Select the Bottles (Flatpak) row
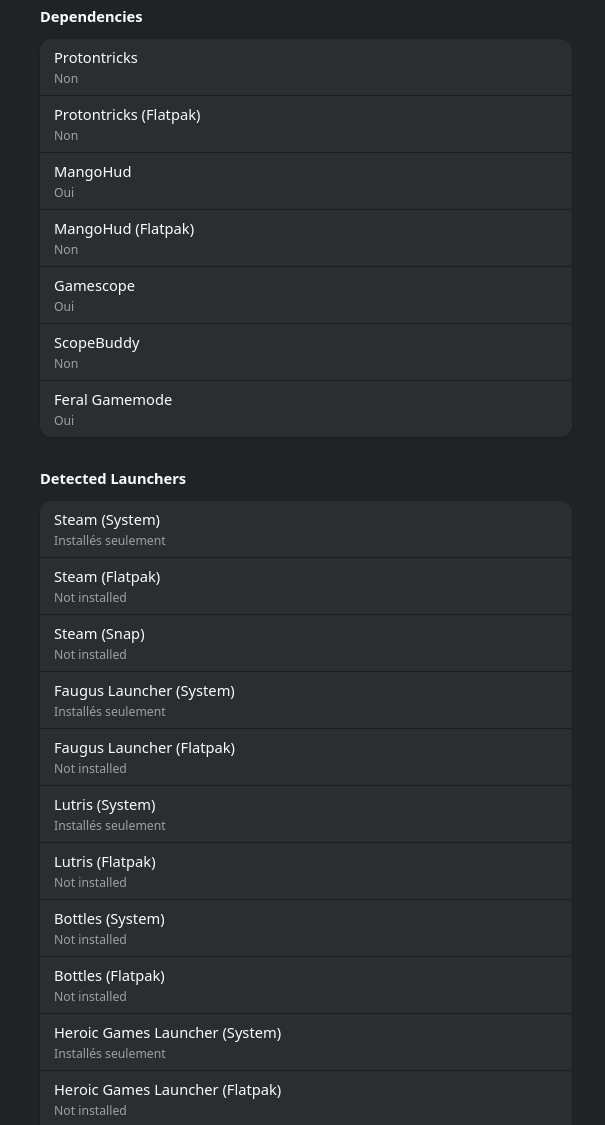 (x=306, y=985)
